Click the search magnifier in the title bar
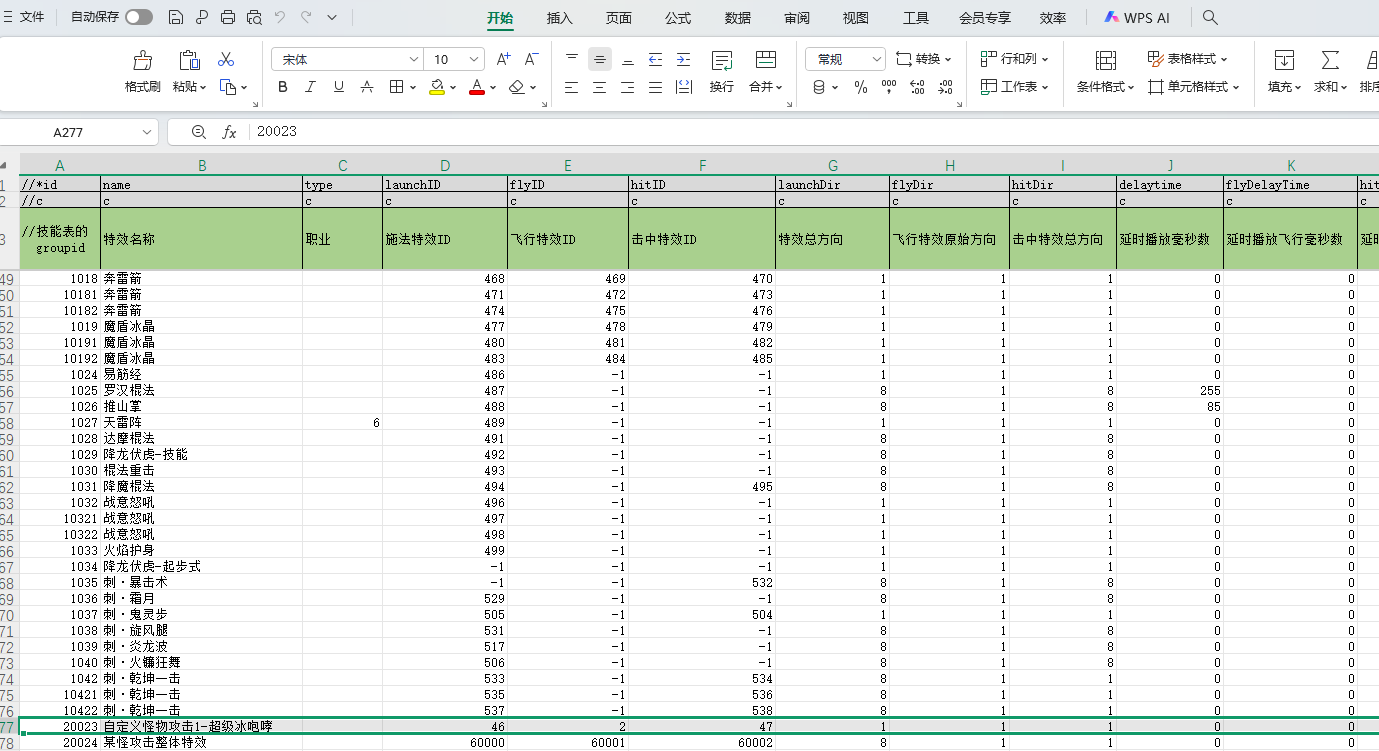The image size is (1379, 751). pos(1210,18)
